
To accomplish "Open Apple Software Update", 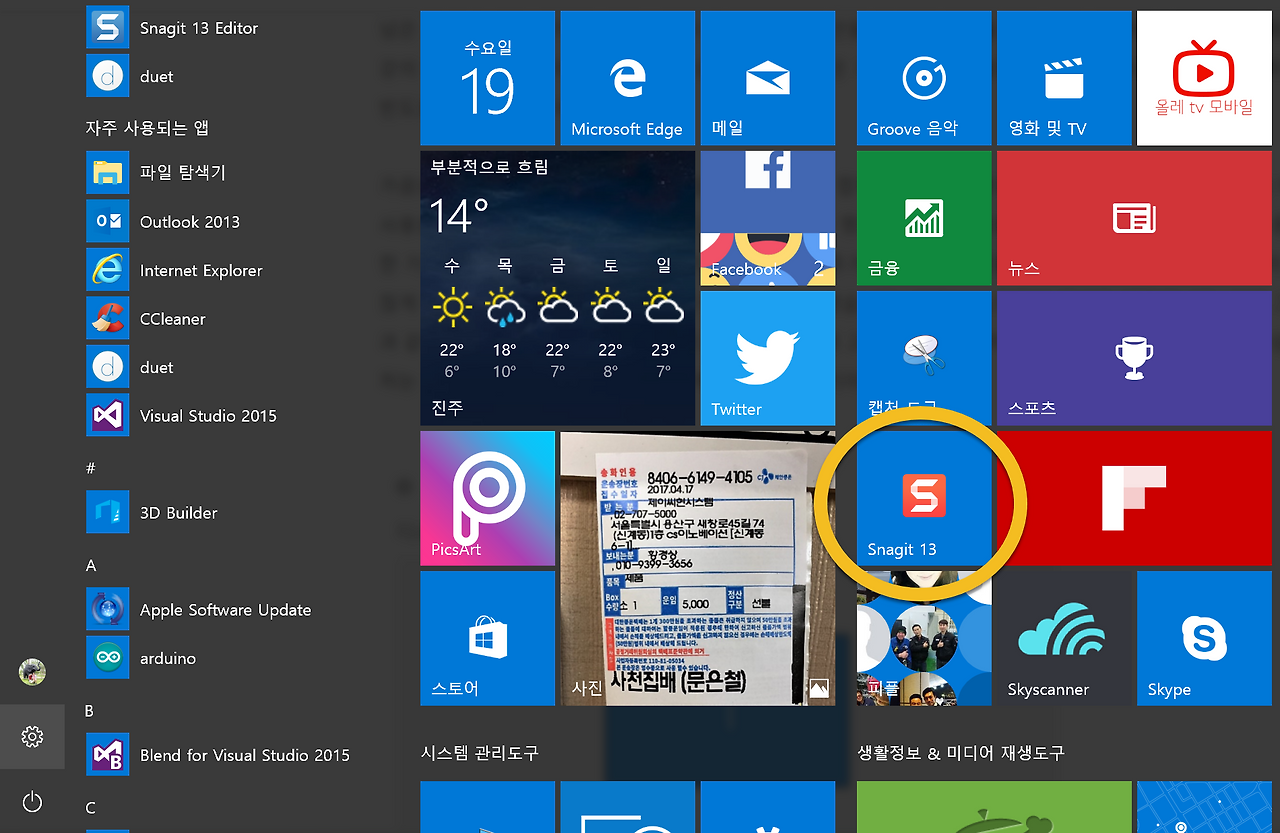I will click(199, 609).
